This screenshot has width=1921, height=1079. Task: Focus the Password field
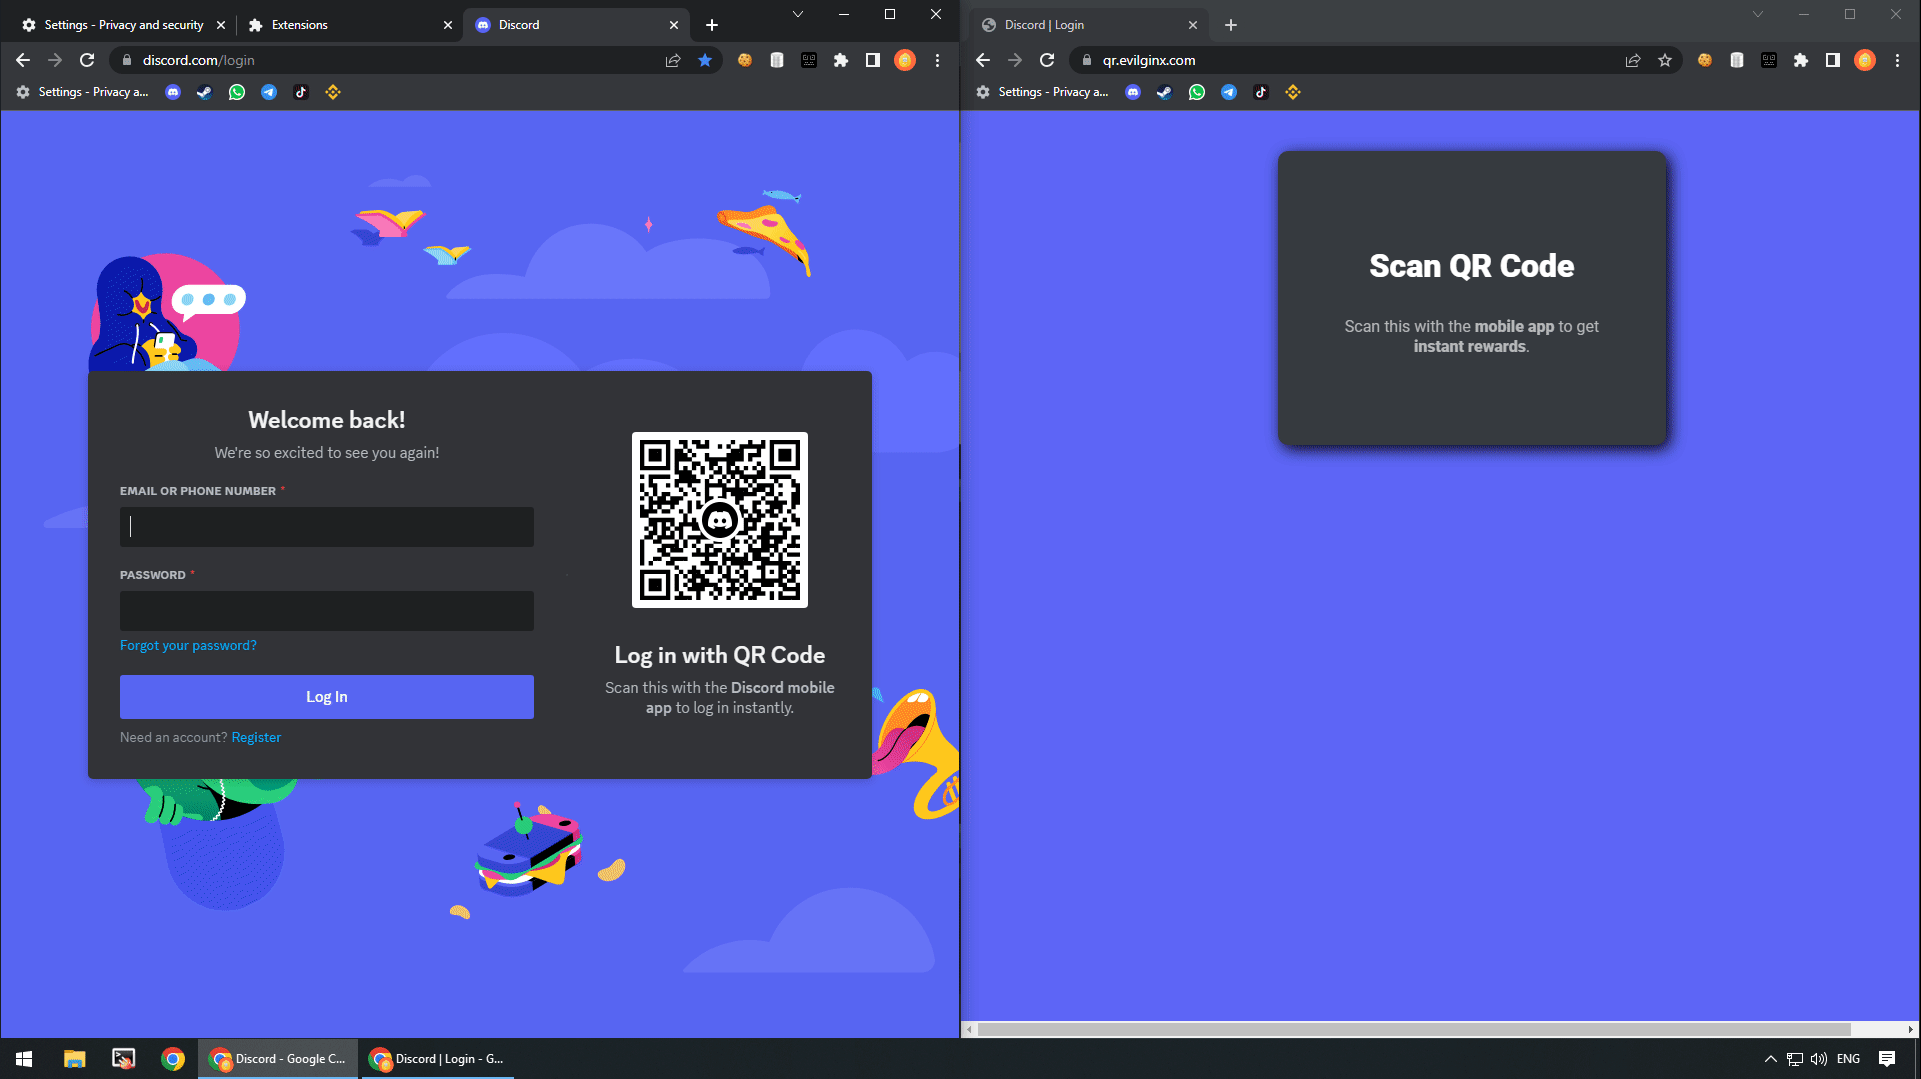(327, 611)
